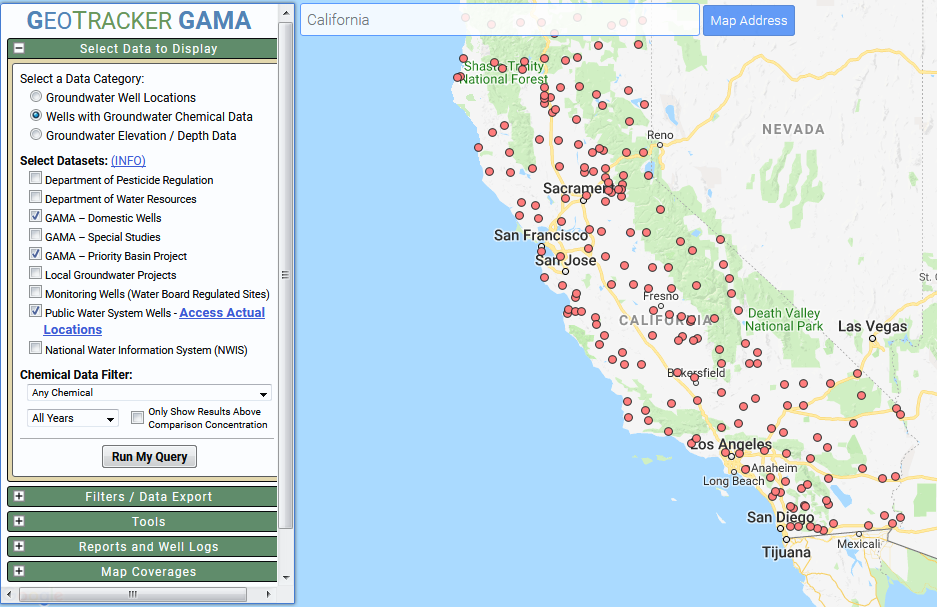Collapse the Select Data to Display section
The width and height of the screenshot is (937, 607).
[19, 48]
